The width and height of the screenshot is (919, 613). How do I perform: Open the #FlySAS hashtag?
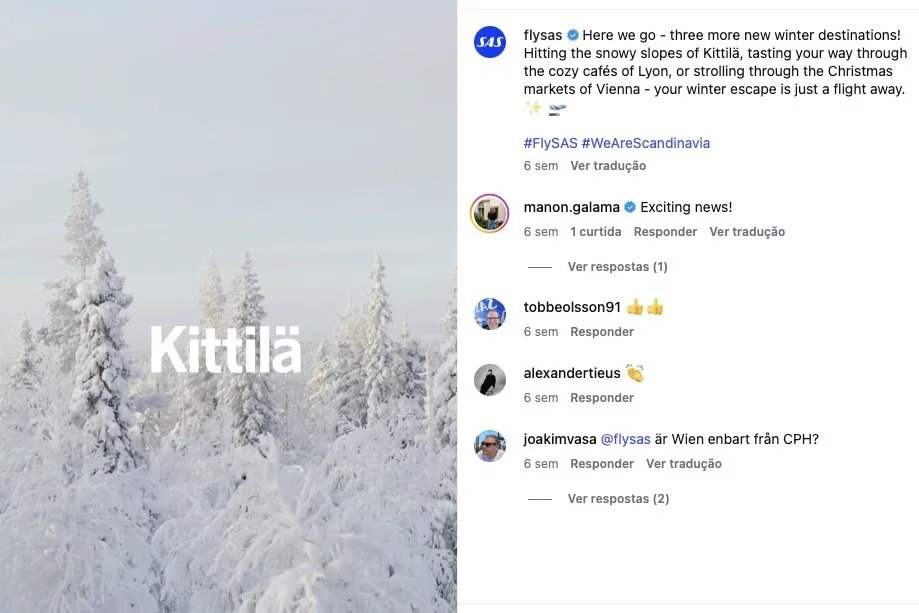coord(550,143)
